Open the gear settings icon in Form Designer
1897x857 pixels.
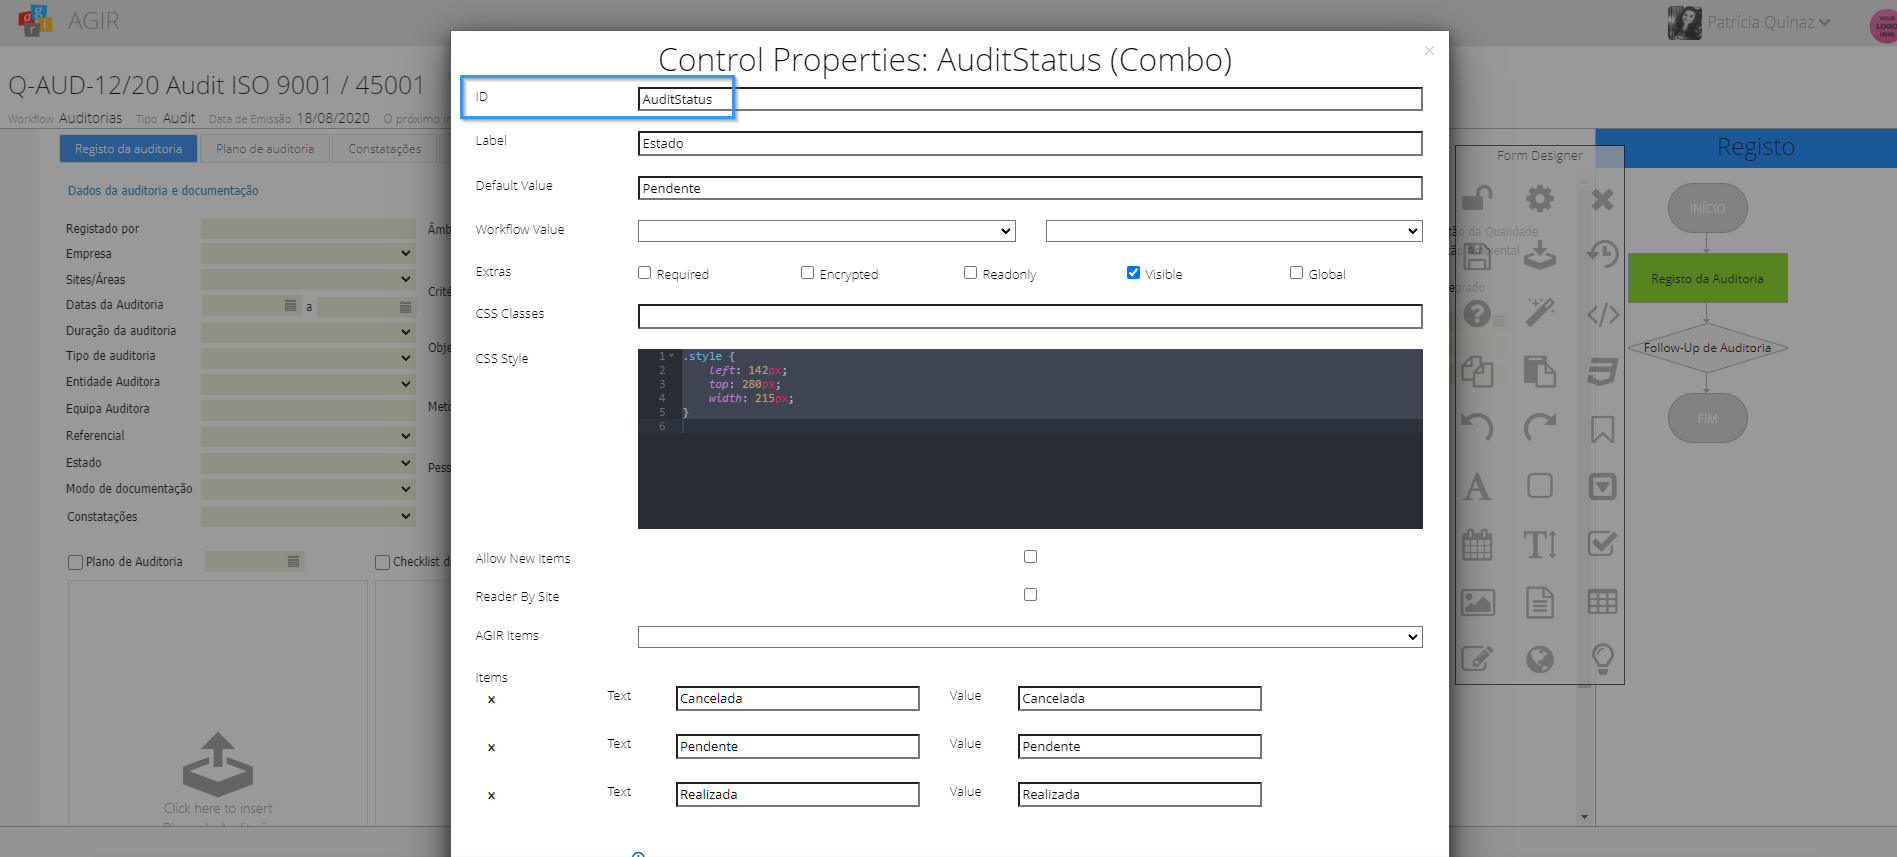tap(1540, 199)
